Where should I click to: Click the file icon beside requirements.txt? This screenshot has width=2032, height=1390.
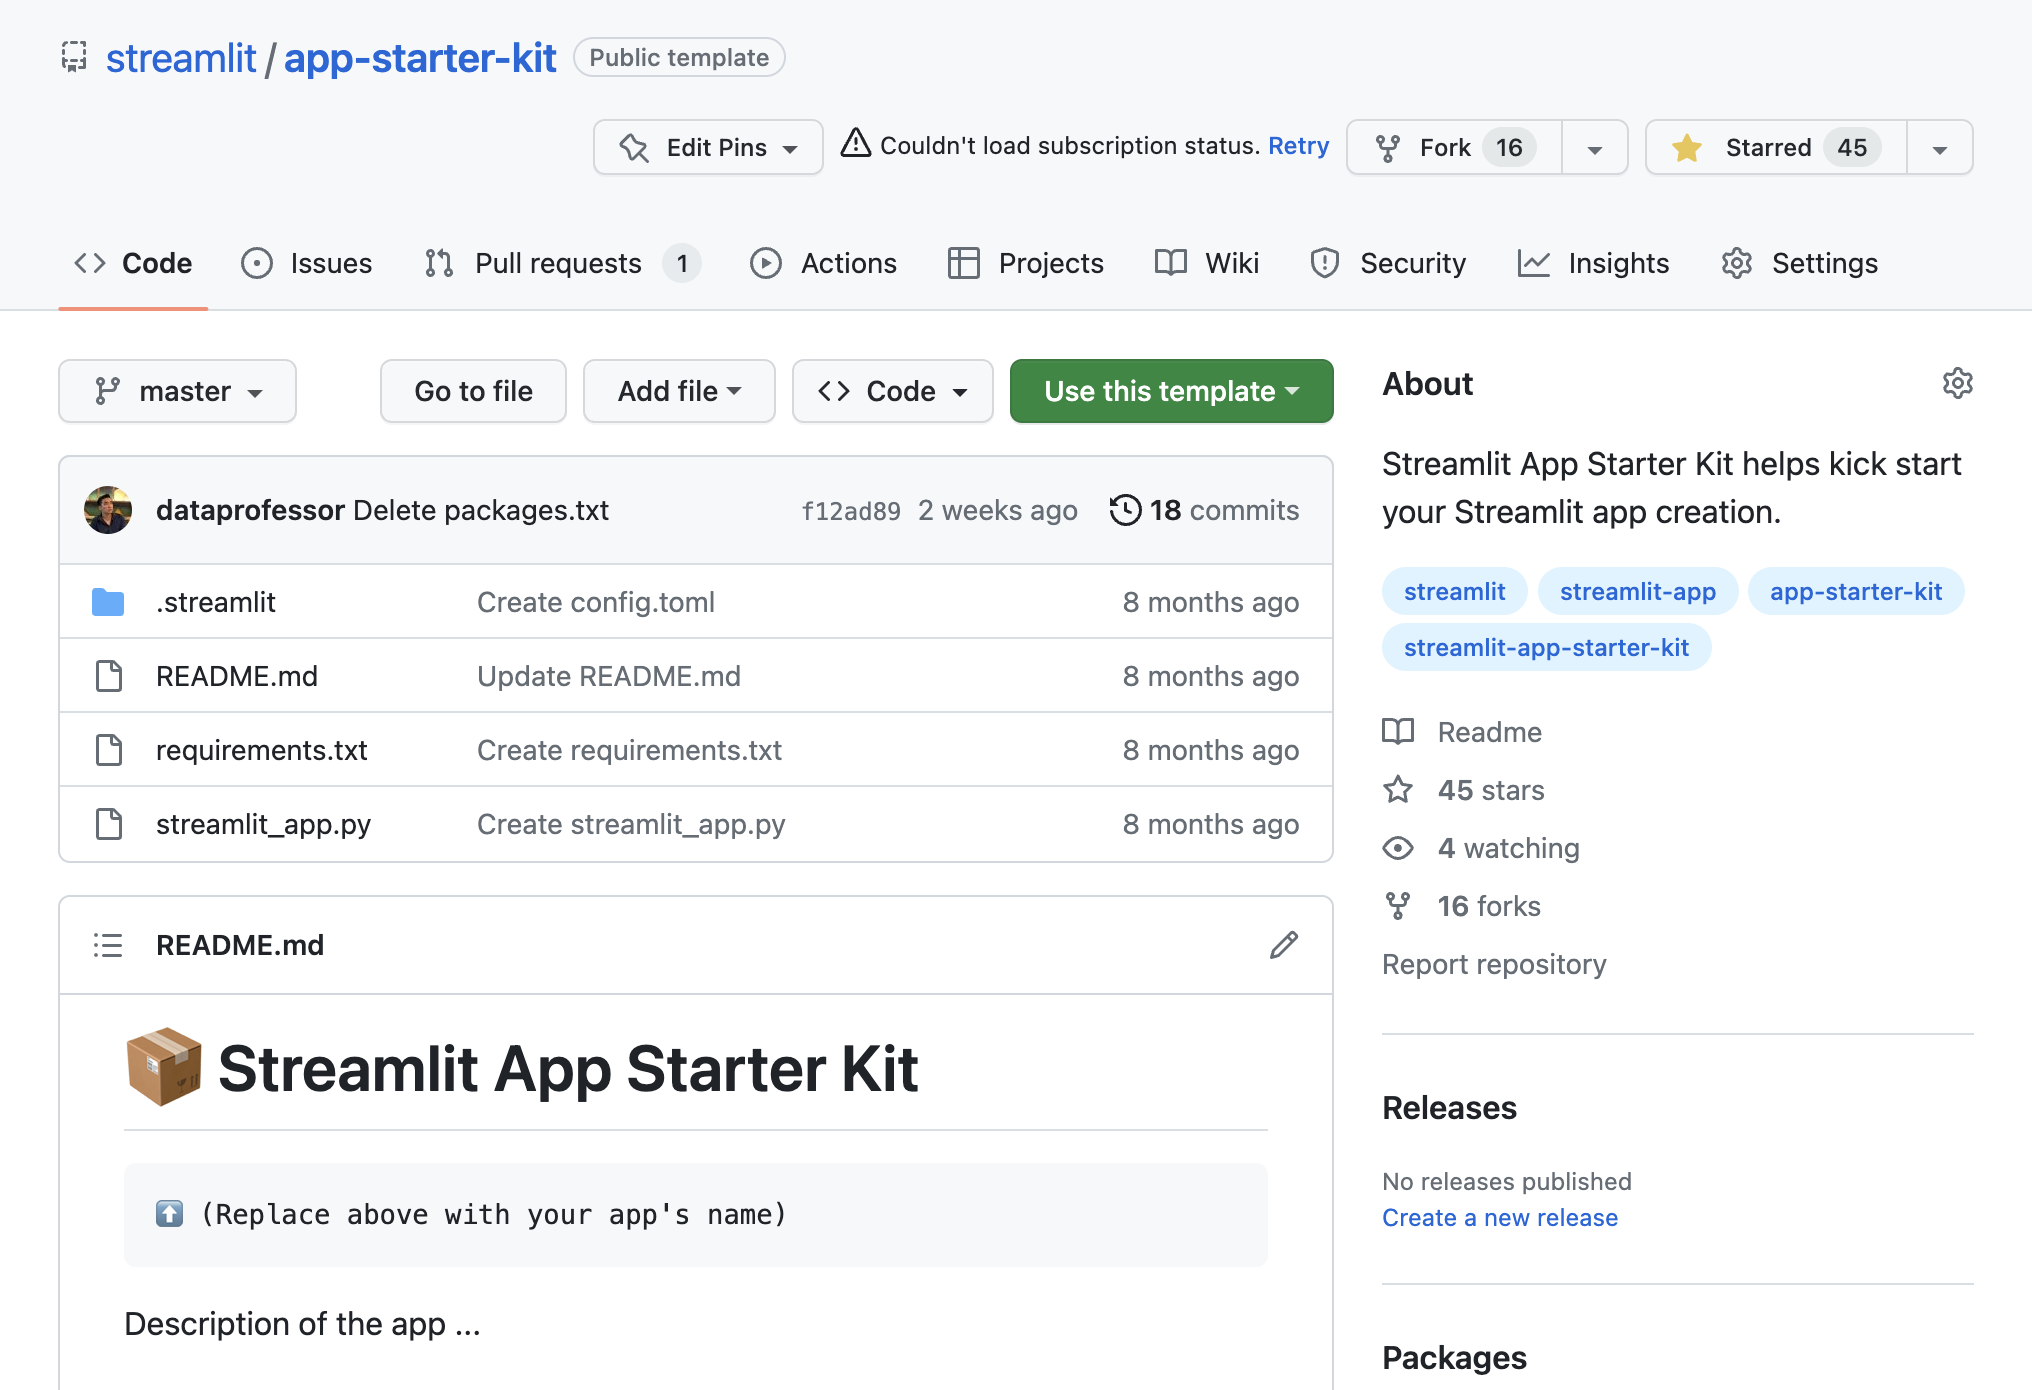(x=108, y=749)
